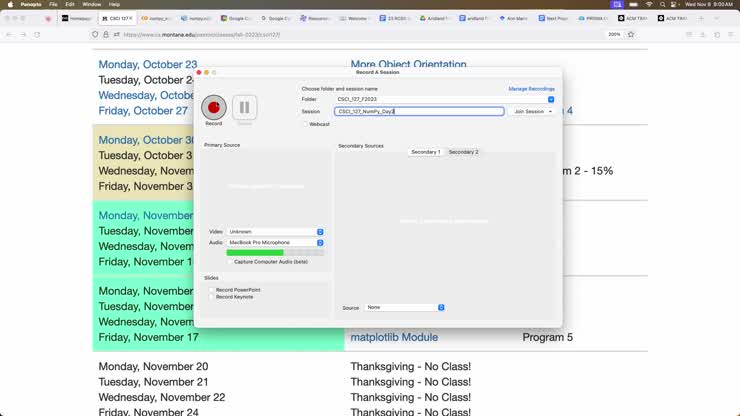
Task: Open the Window menu in menu bar
Action: (91, 4)
